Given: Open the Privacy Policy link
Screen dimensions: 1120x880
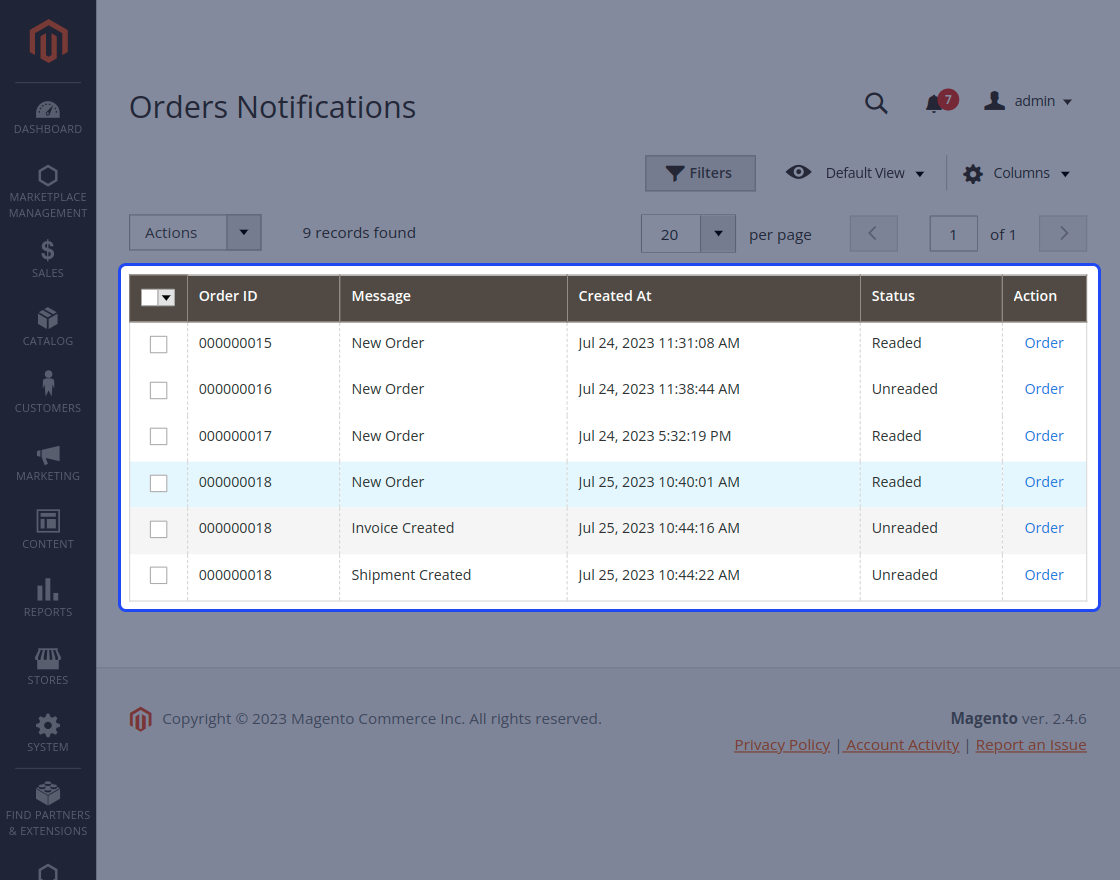Looking at the screenshot, I should [x=781, y=744].
